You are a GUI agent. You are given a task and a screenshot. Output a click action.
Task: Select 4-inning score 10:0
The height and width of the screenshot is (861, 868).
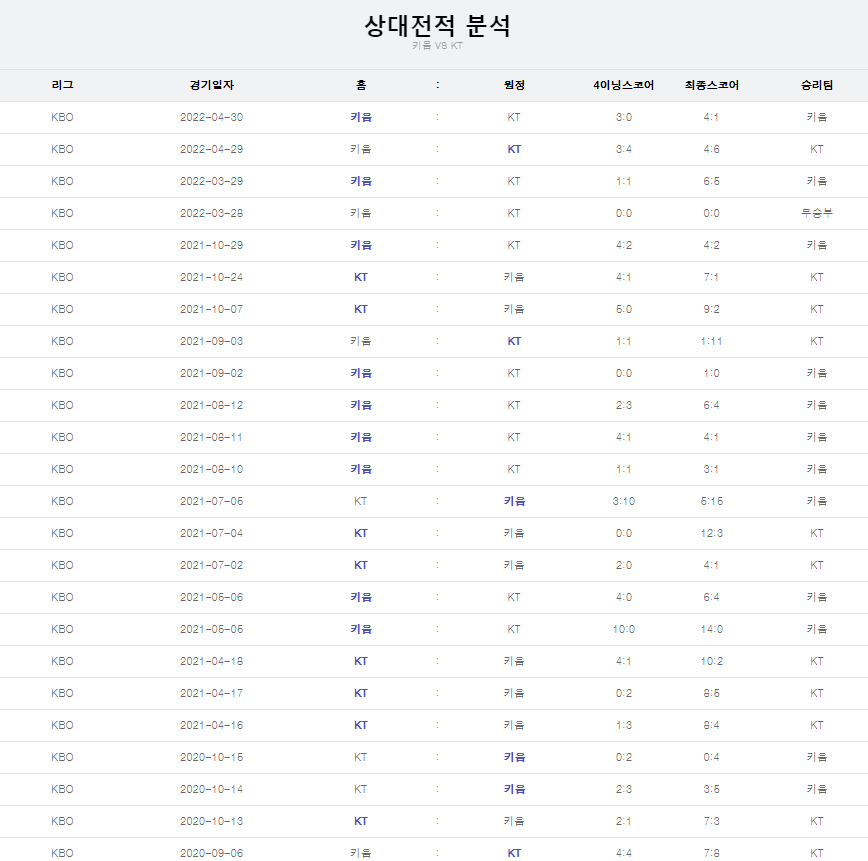pos(624,630)
